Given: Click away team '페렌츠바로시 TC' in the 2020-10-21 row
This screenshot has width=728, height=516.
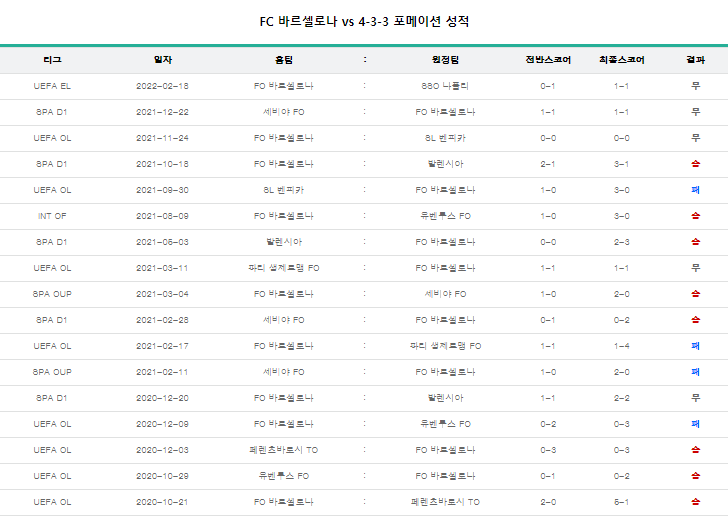Looking at the screenshot, I should [x=445, y=502].
